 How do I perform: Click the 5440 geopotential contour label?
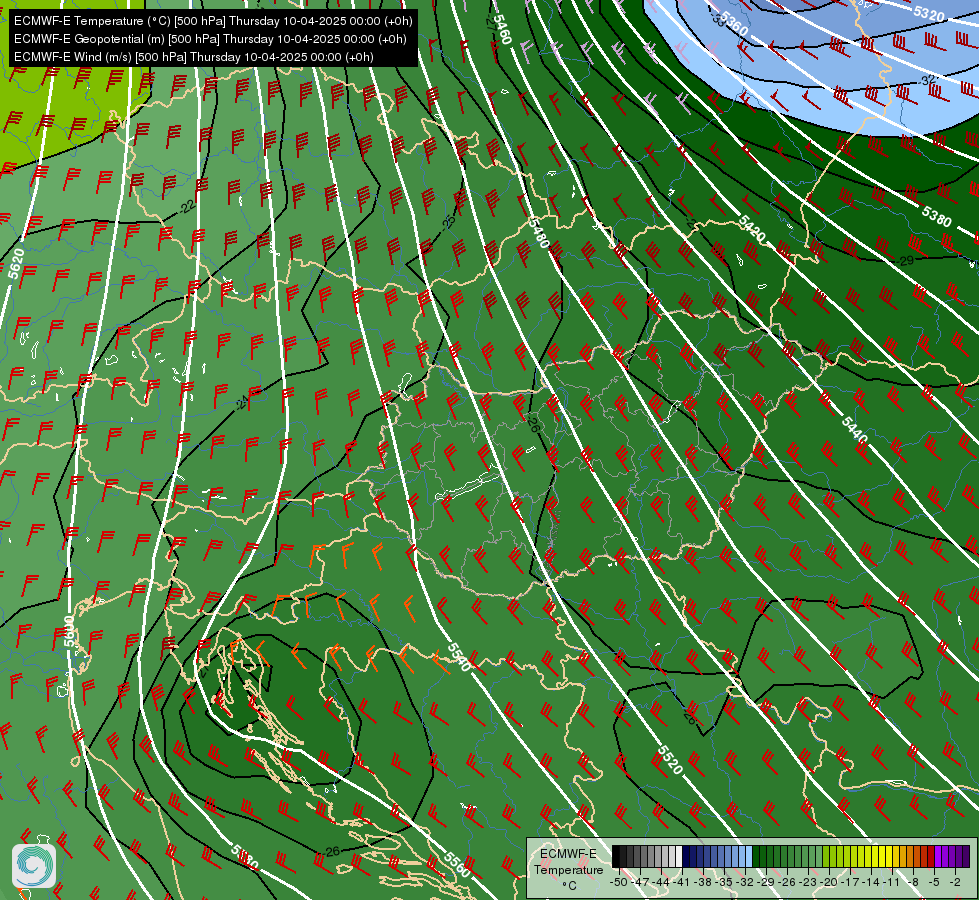point(854,431)
